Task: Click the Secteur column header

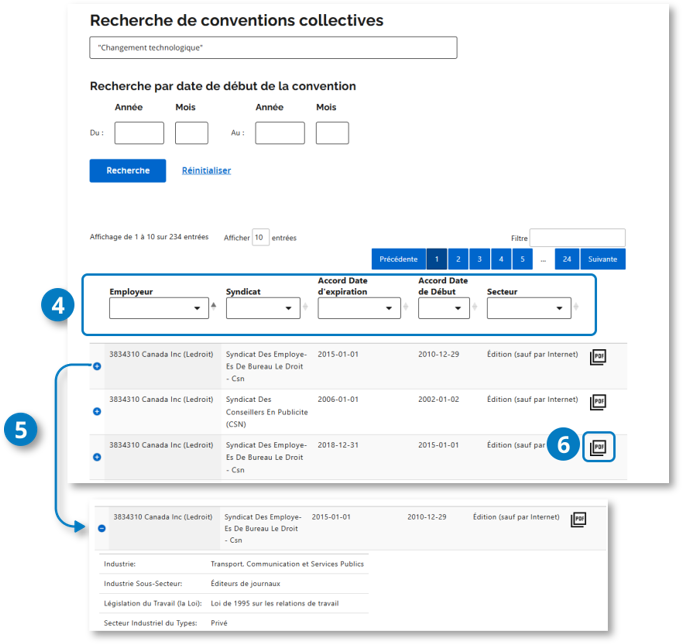Action: point(502,291)
